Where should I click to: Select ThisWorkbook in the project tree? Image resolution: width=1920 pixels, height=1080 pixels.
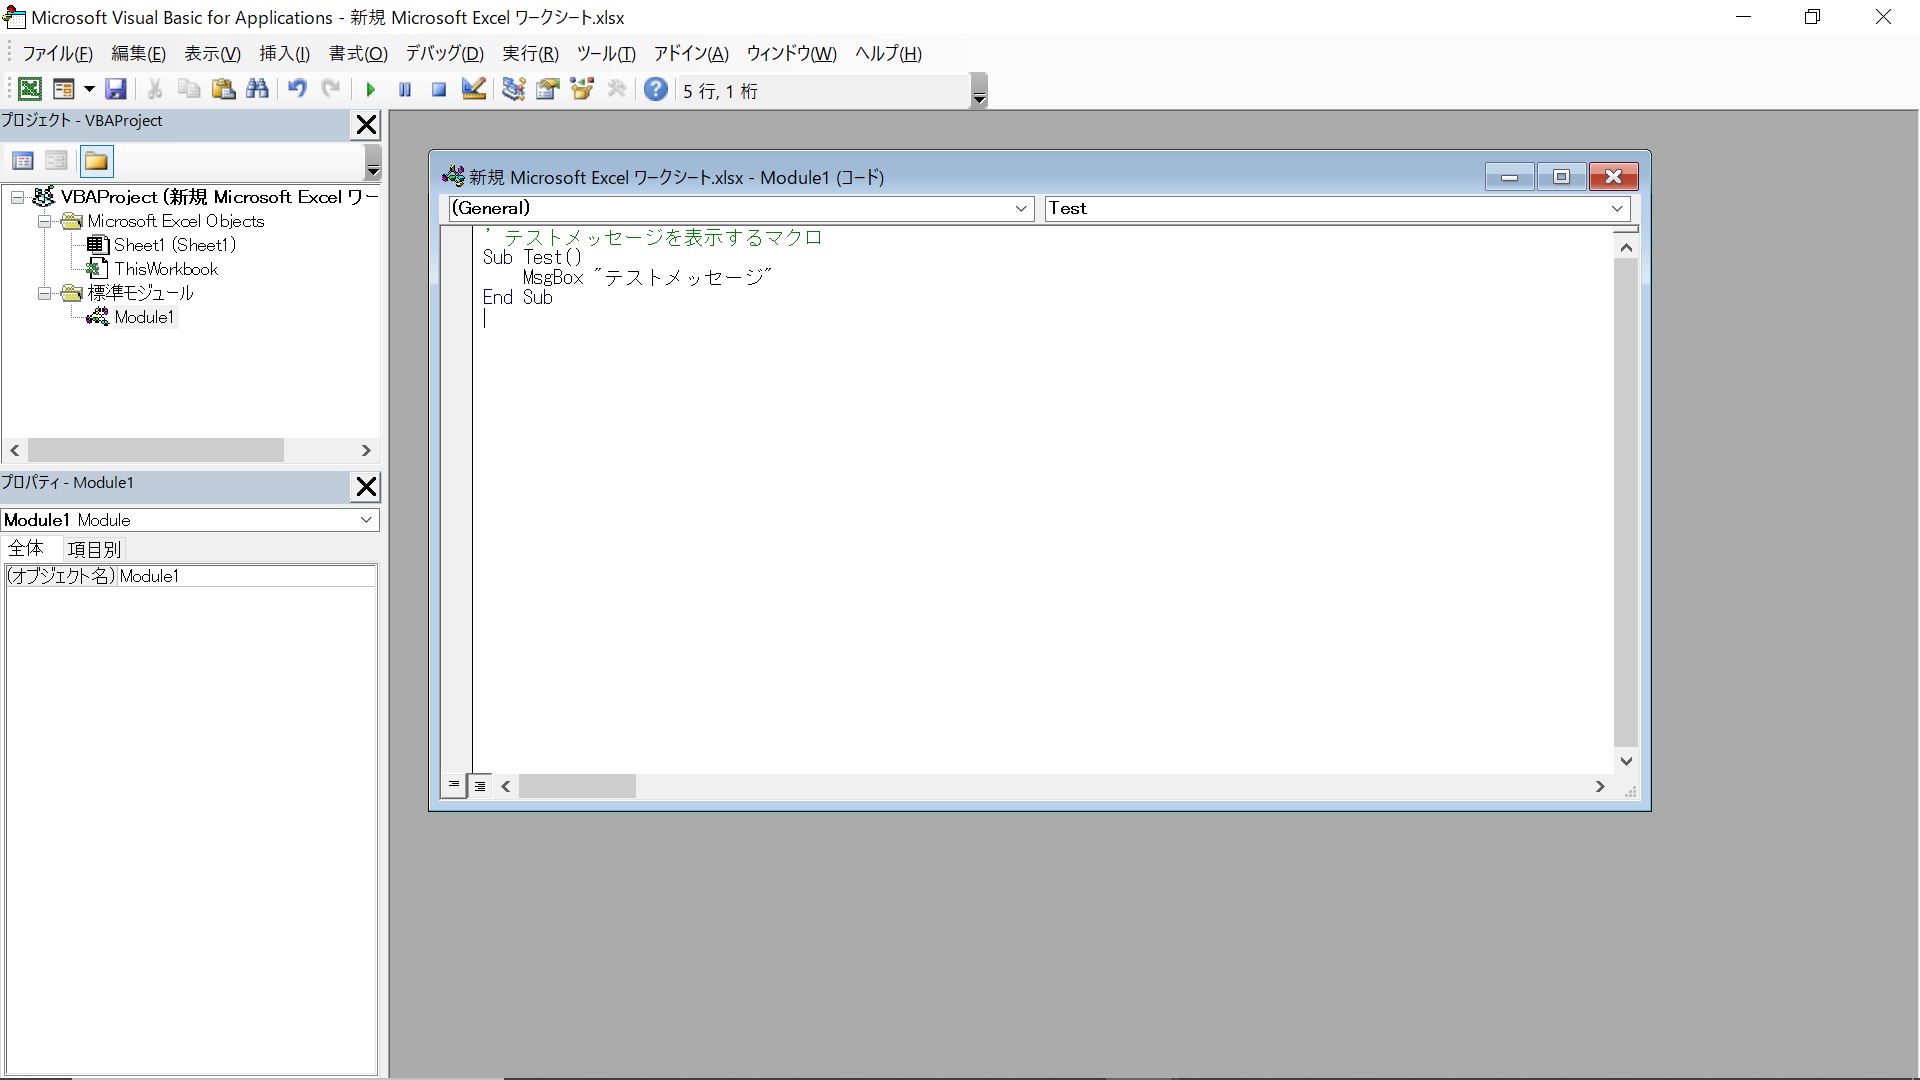click(165, 268)
